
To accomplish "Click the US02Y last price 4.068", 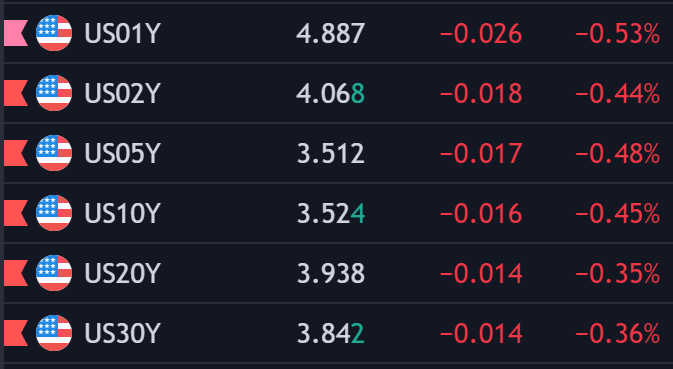I will (330, 94).
